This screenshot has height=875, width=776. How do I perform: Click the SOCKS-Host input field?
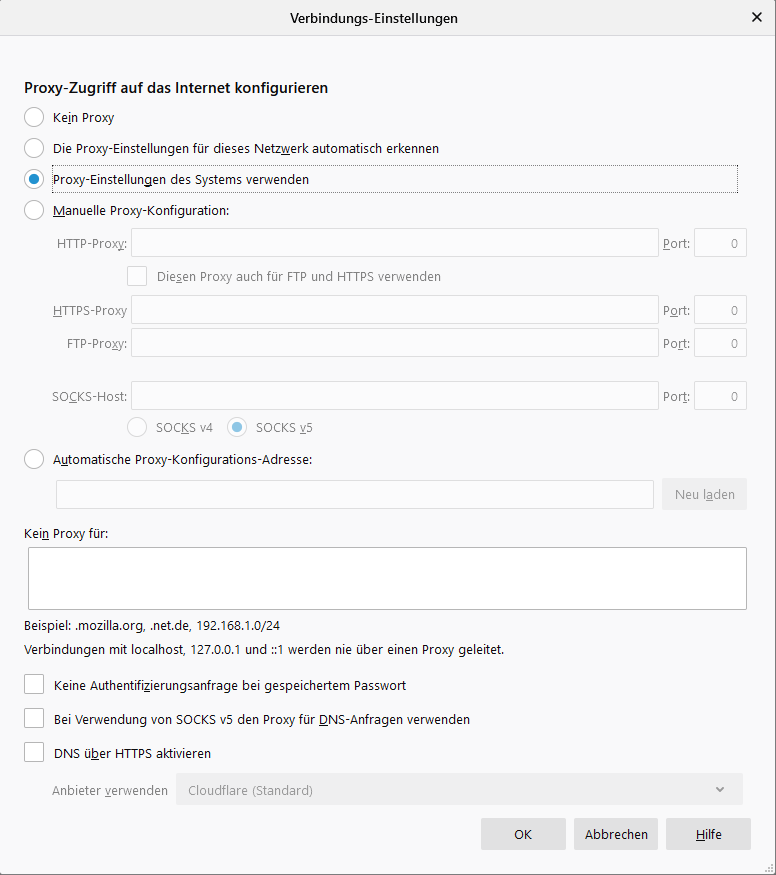(394, 396)
